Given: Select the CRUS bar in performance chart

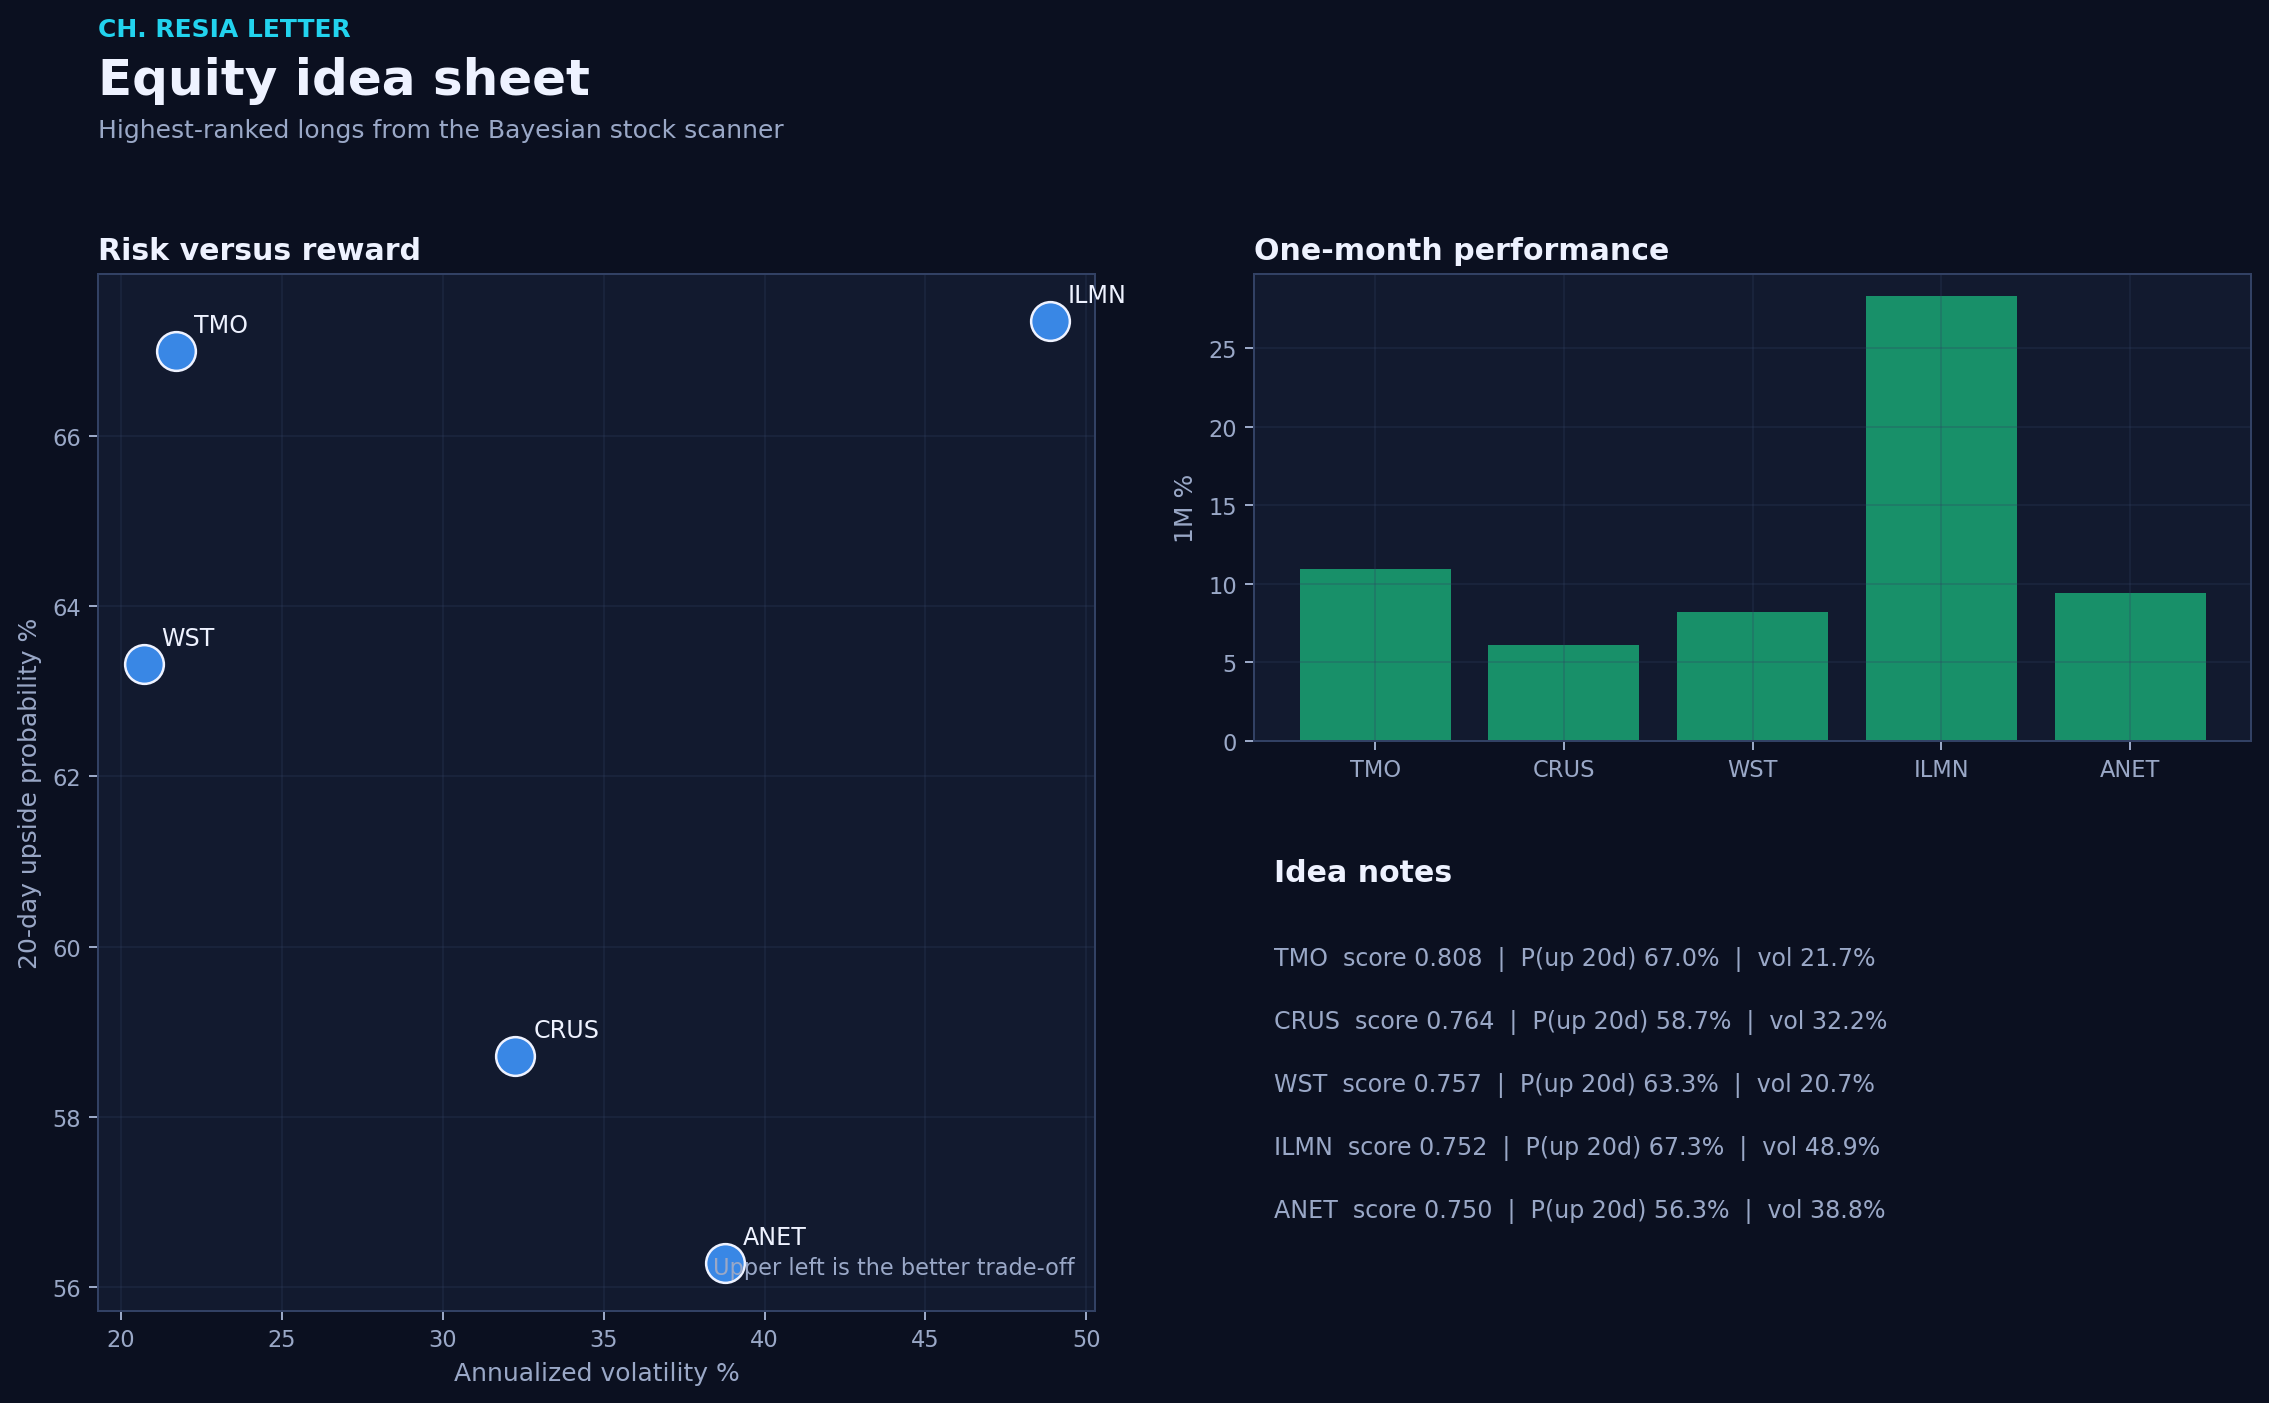Looking at the screenshot, I should tap(1563, 693).
